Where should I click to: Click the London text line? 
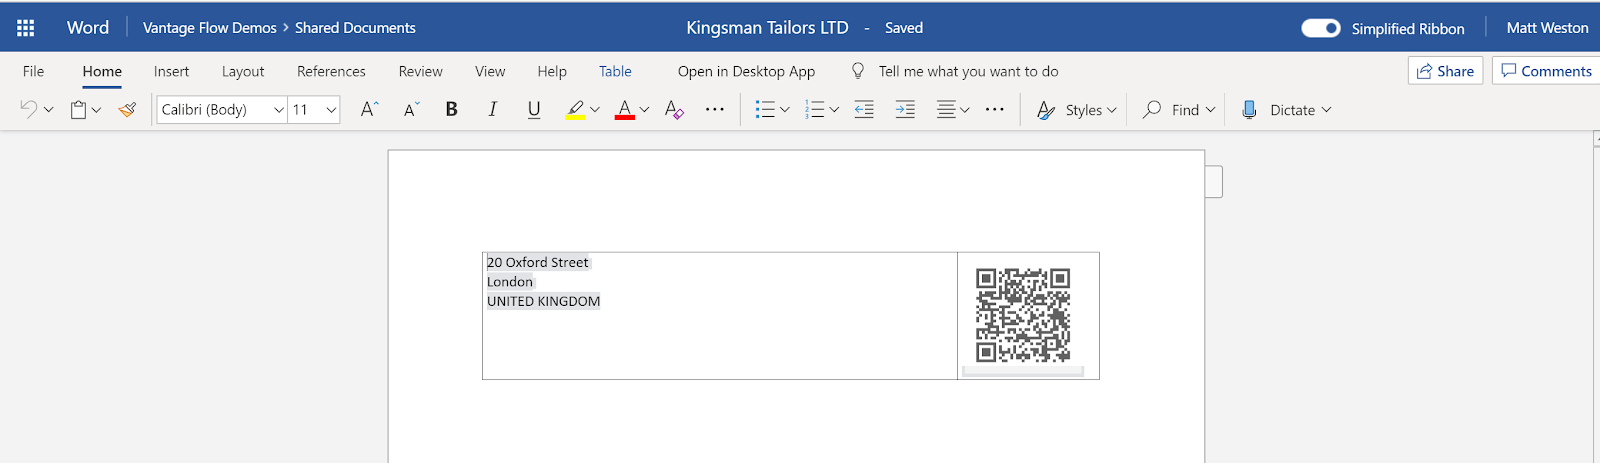tap(510, 282)
